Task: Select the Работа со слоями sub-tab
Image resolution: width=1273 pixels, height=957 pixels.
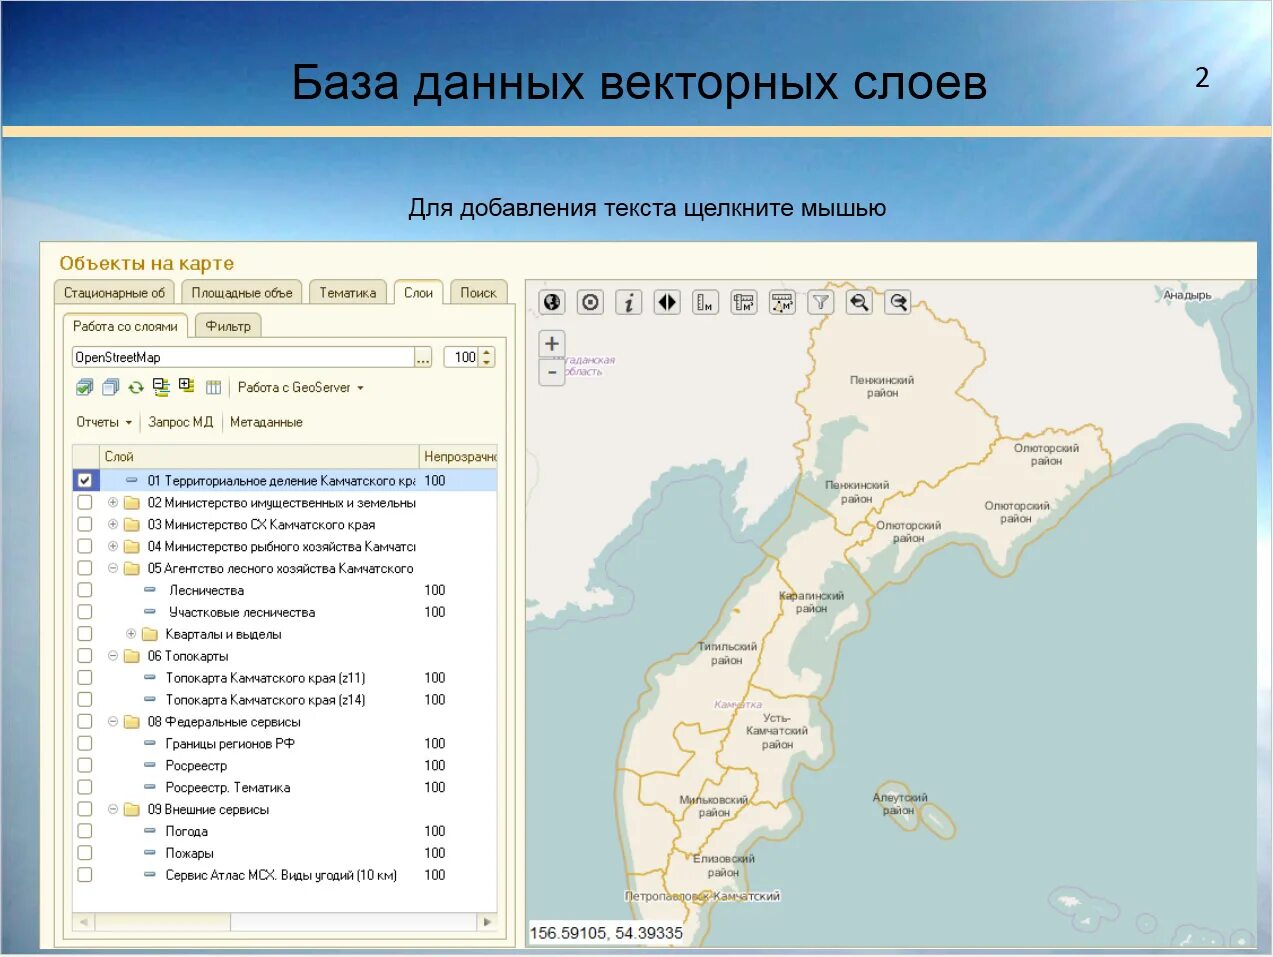Action: (125, 326)
